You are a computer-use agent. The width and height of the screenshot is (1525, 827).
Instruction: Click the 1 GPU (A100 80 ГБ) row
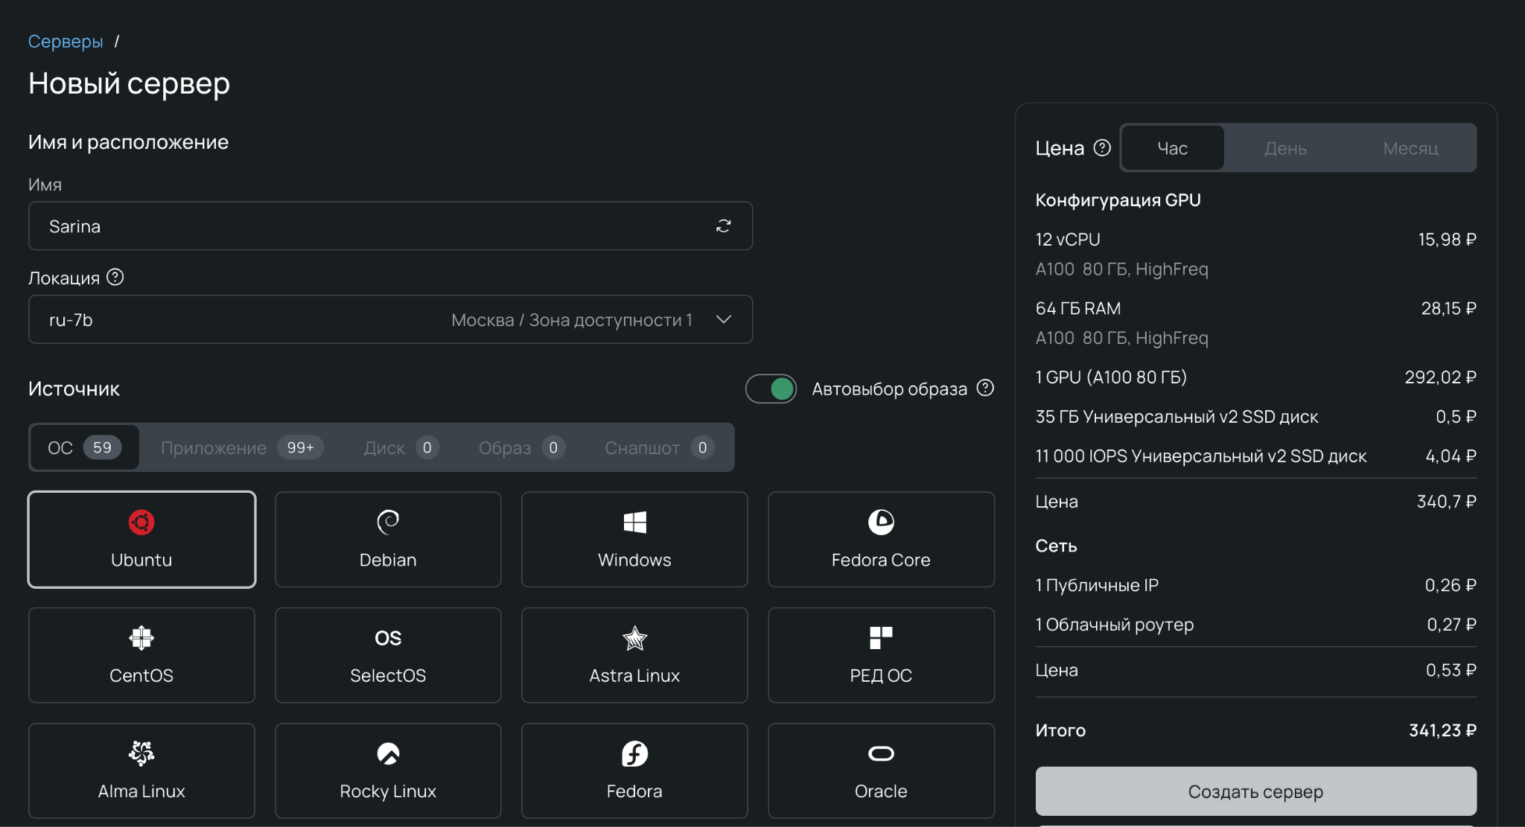[1256, 377]
